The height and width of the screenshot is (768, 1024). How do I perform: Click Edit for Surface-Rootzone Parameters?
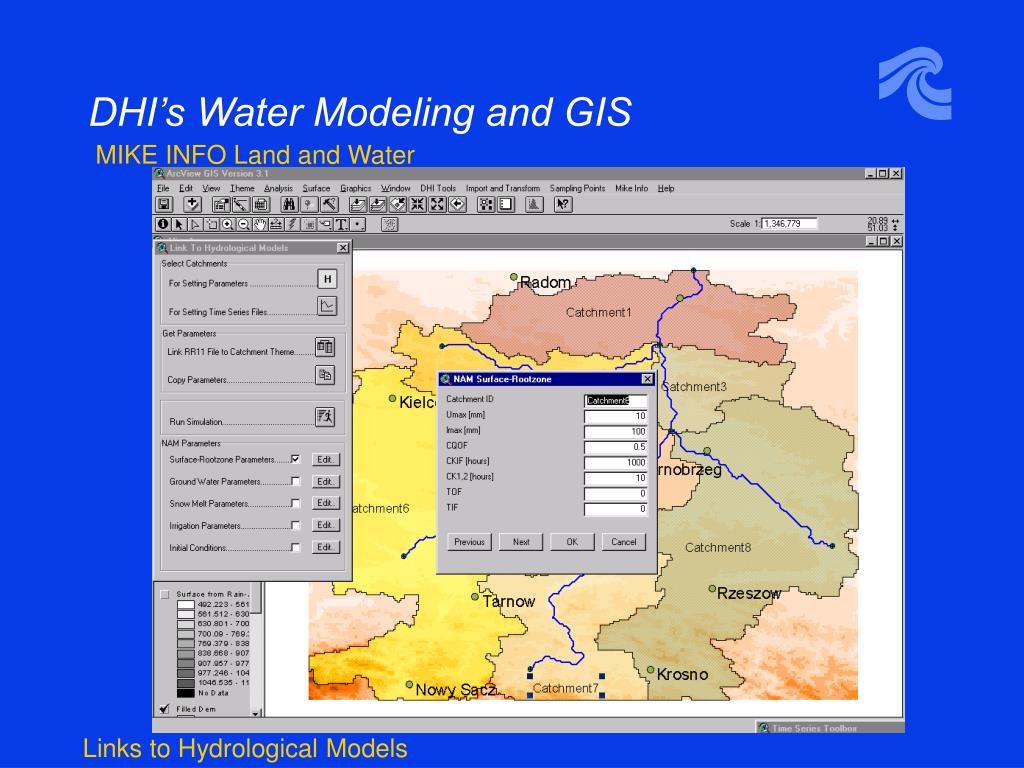(325, 459)
